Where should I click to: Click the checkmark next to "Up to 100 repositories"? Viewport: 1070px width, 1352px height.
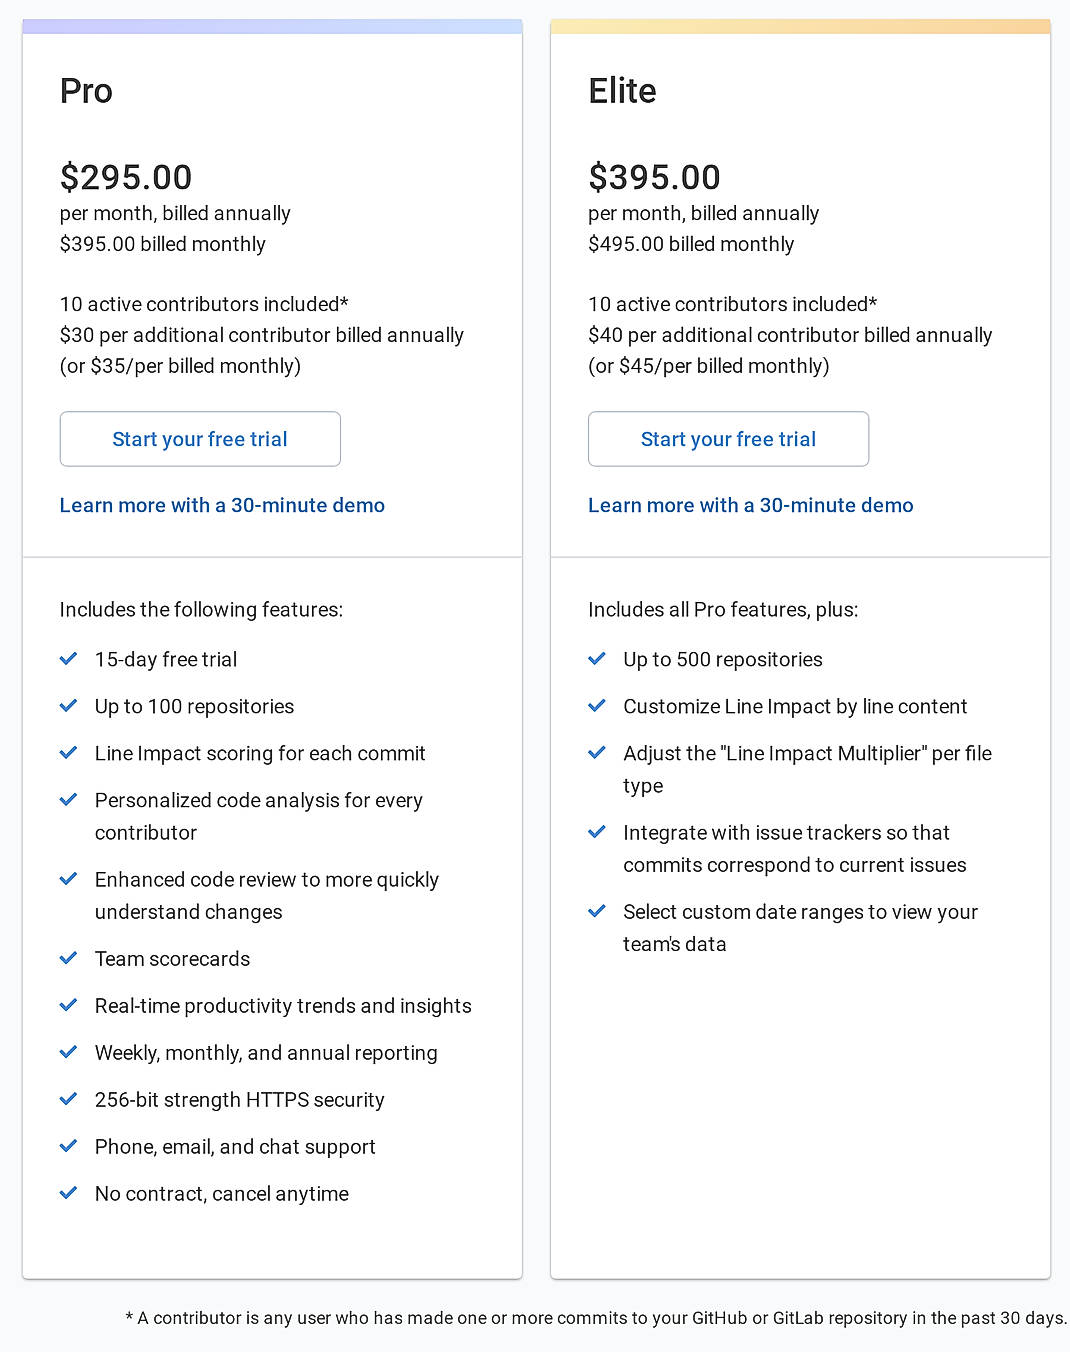coord(69,705)
